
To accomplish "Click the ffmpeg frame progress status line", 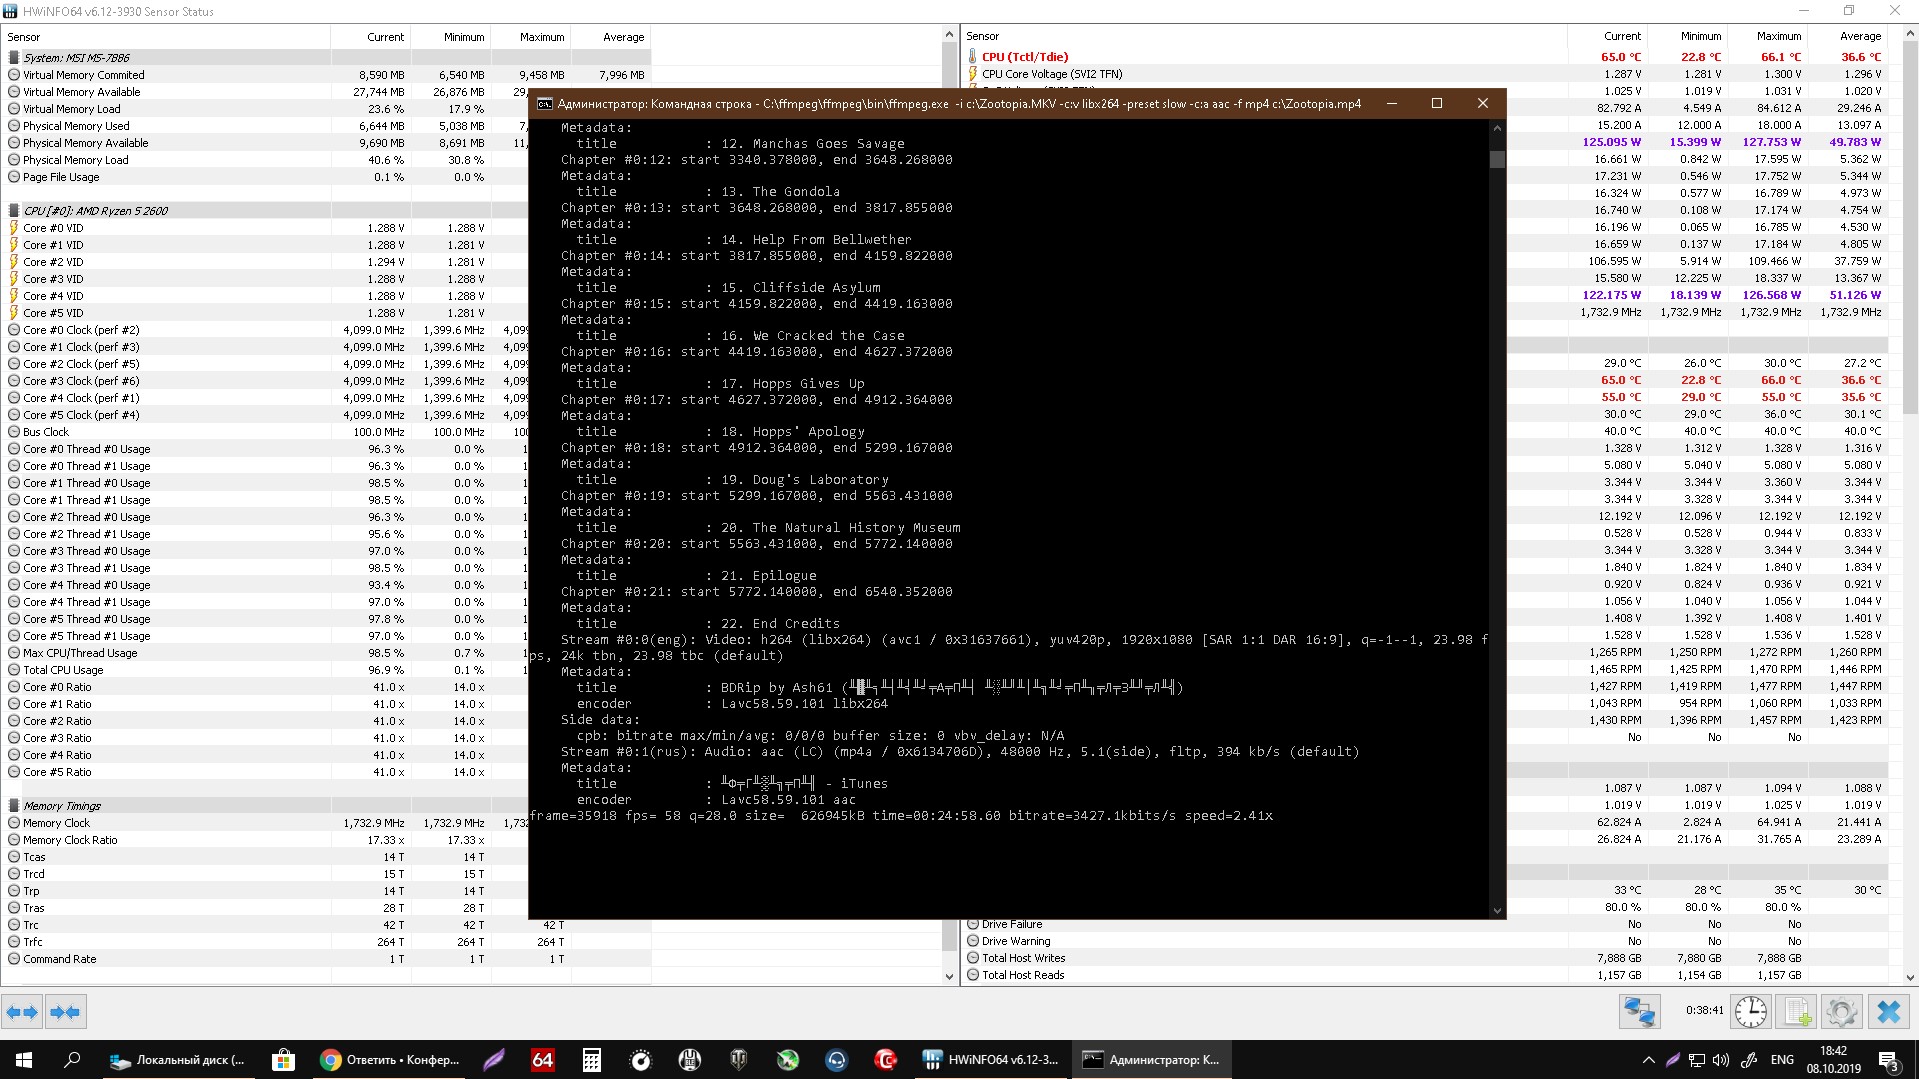I will coord(901,816).
